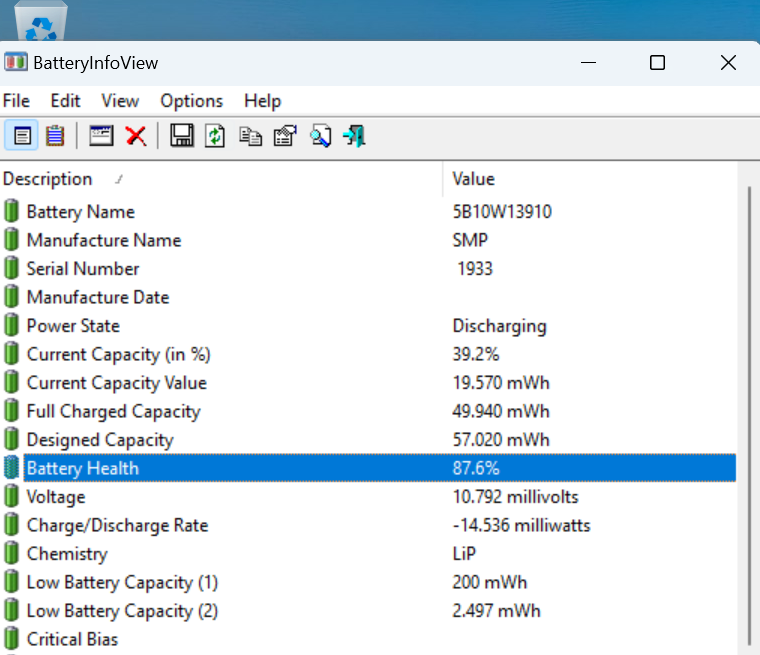This screenshot has height=655, width=760.
Task: Click battery icon beside Power State
Action: pos(12,326)
